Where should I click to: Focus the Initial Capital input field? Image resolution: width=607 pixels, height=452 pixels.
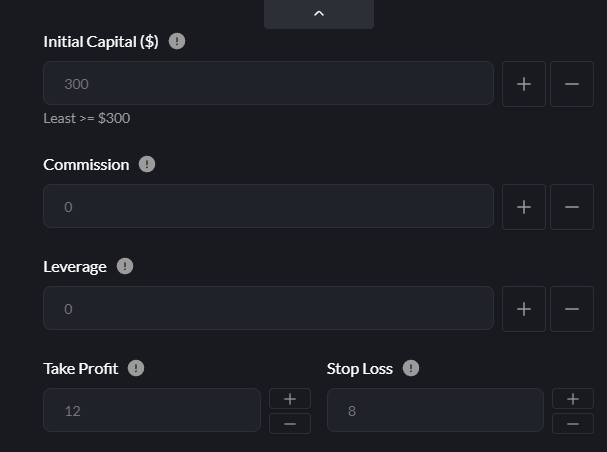[x=268, y=84]
